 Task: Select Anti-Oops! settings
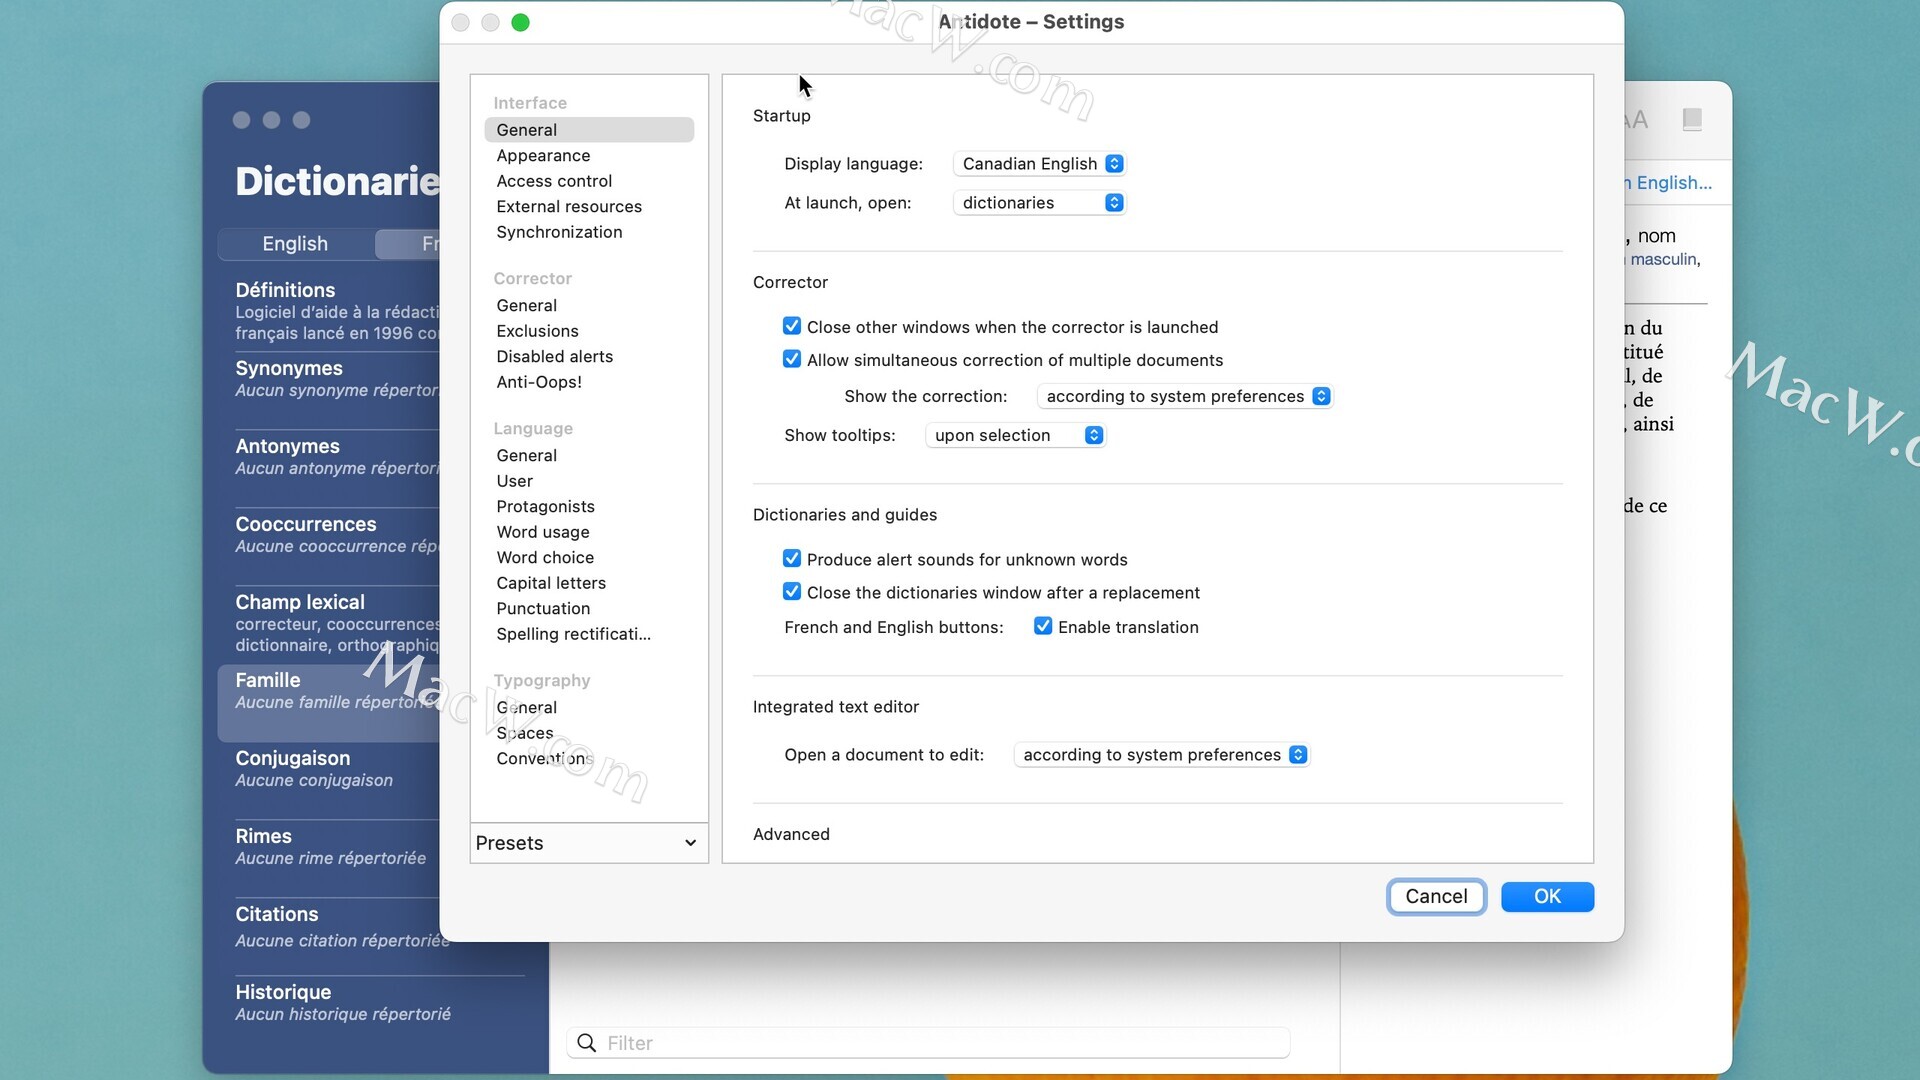[x=539, y=382]
